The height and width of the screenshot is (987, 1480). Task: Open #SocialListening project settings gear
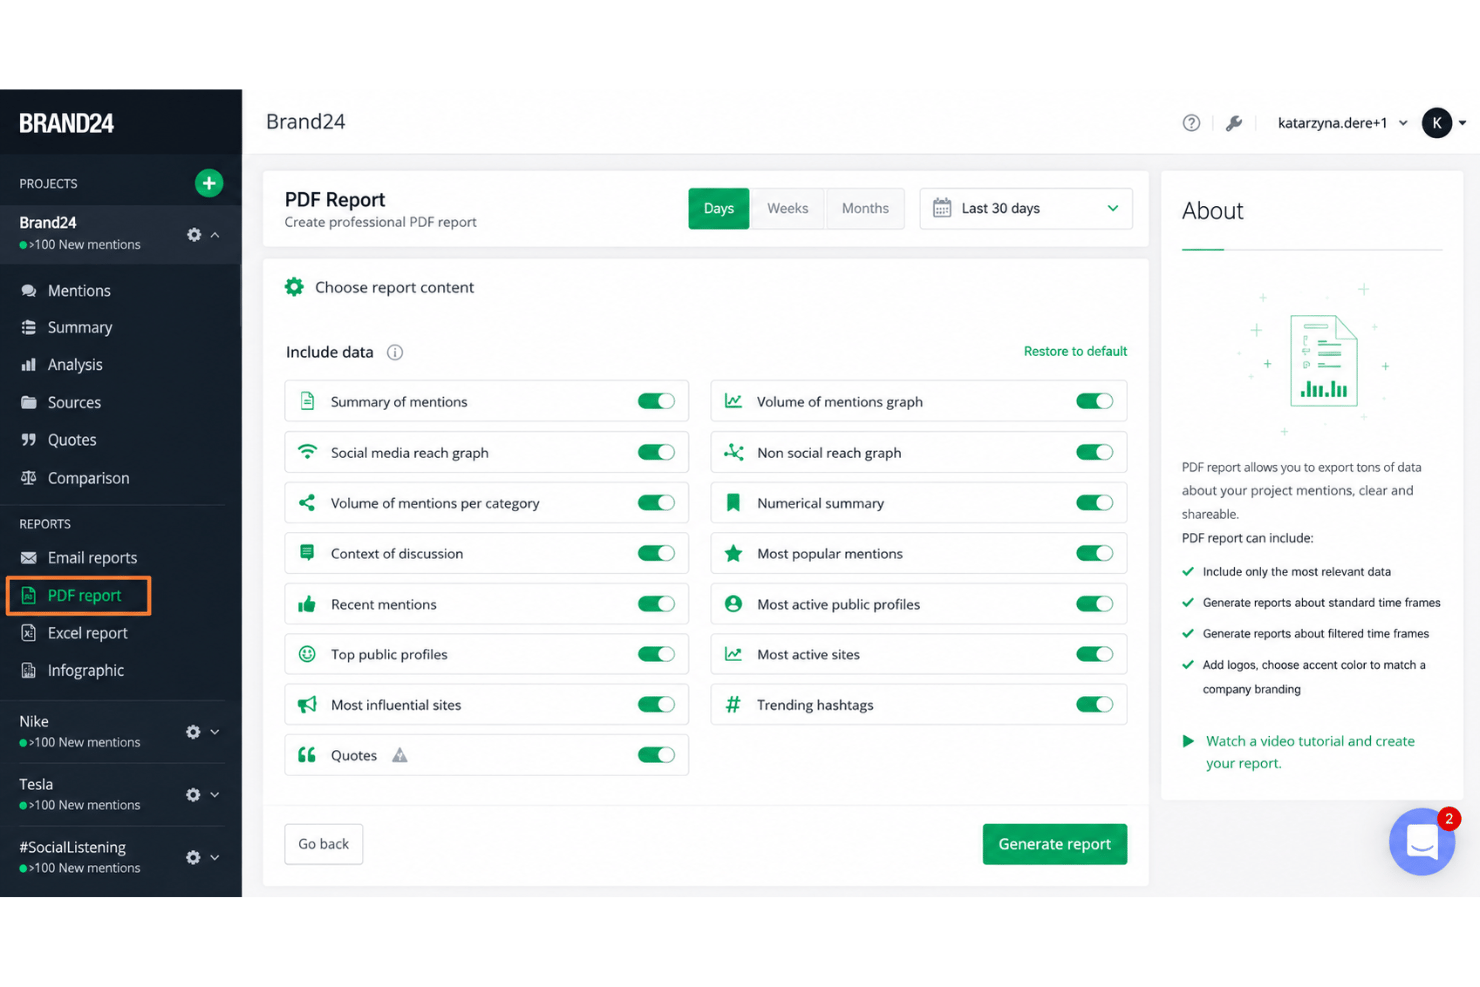[193, 858]
